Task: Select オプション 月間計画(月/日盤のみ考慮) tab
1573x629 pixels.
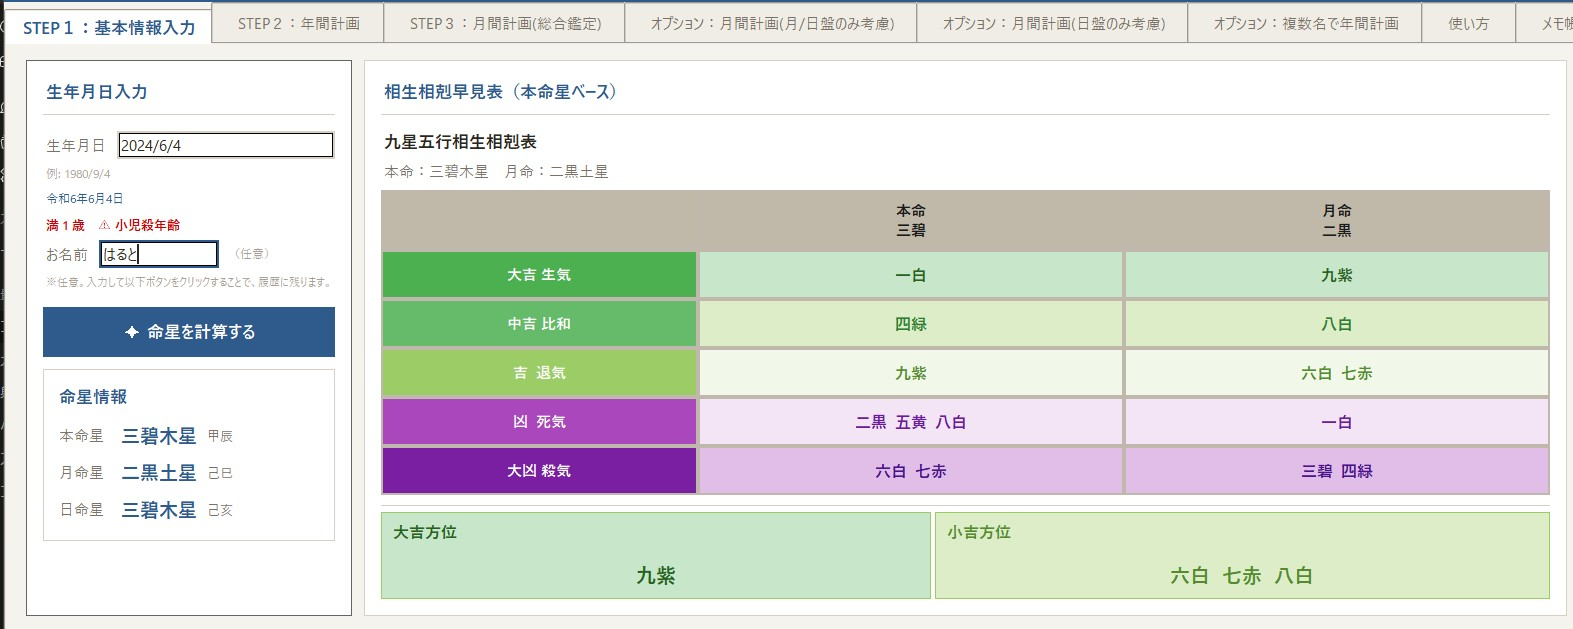Action: (771, 23)
